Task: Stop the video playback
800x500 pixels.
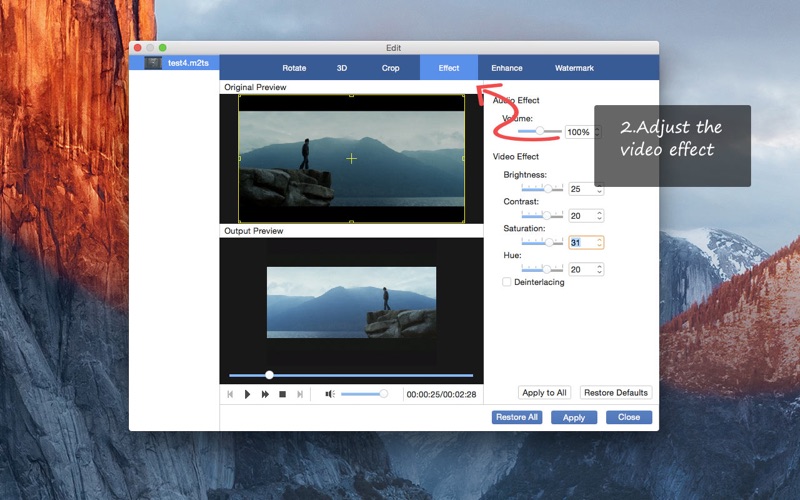Action: (x=283, y=394)
